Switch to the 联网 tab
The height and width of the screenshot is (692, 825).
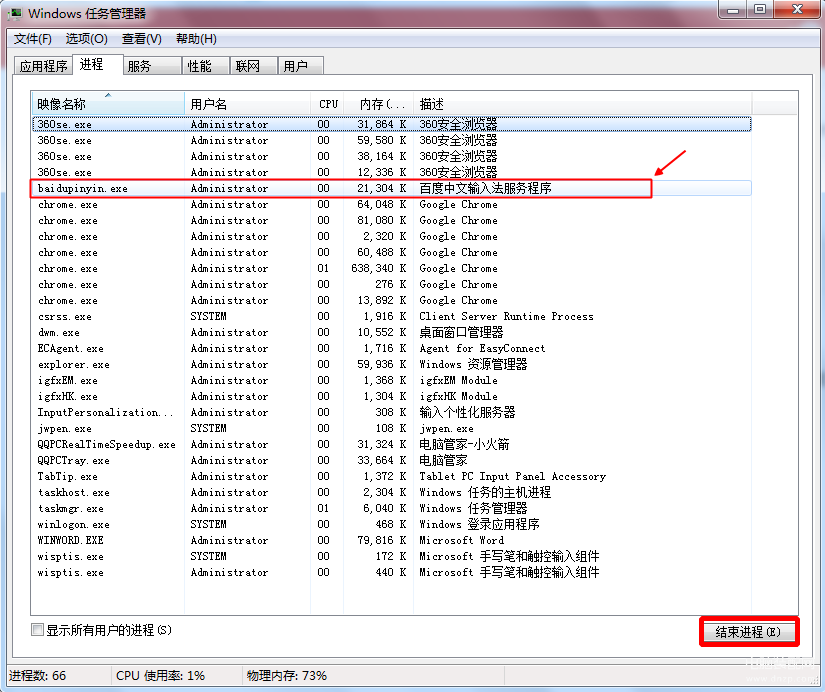pos(254,66)
